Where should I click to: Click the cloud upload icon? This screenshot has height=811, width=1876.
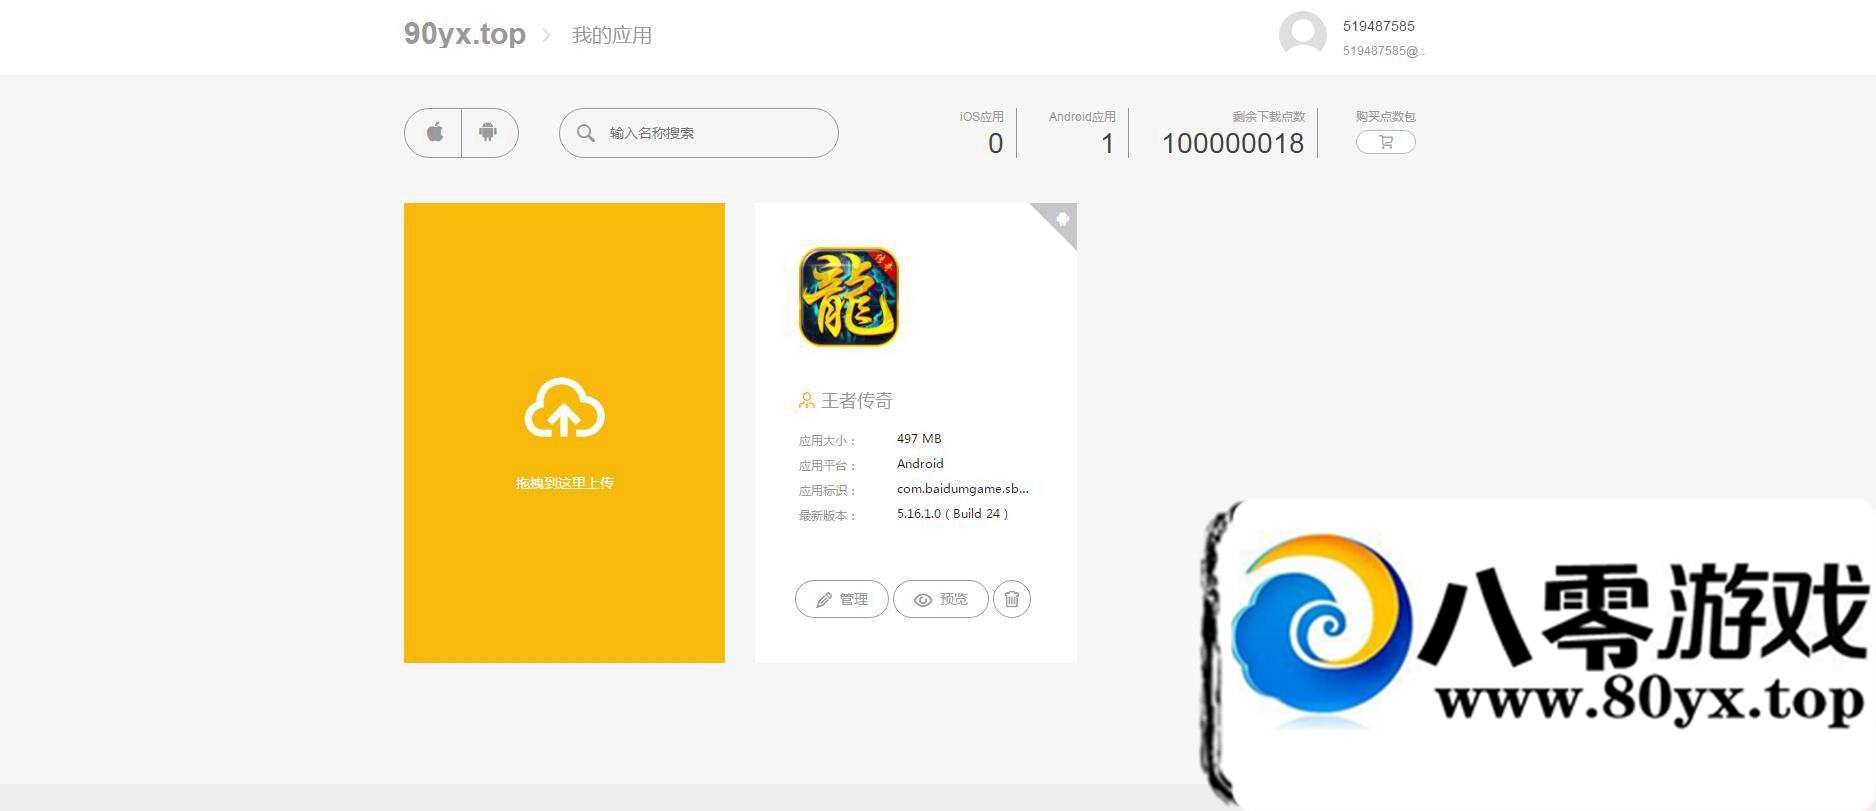[564, 409]
